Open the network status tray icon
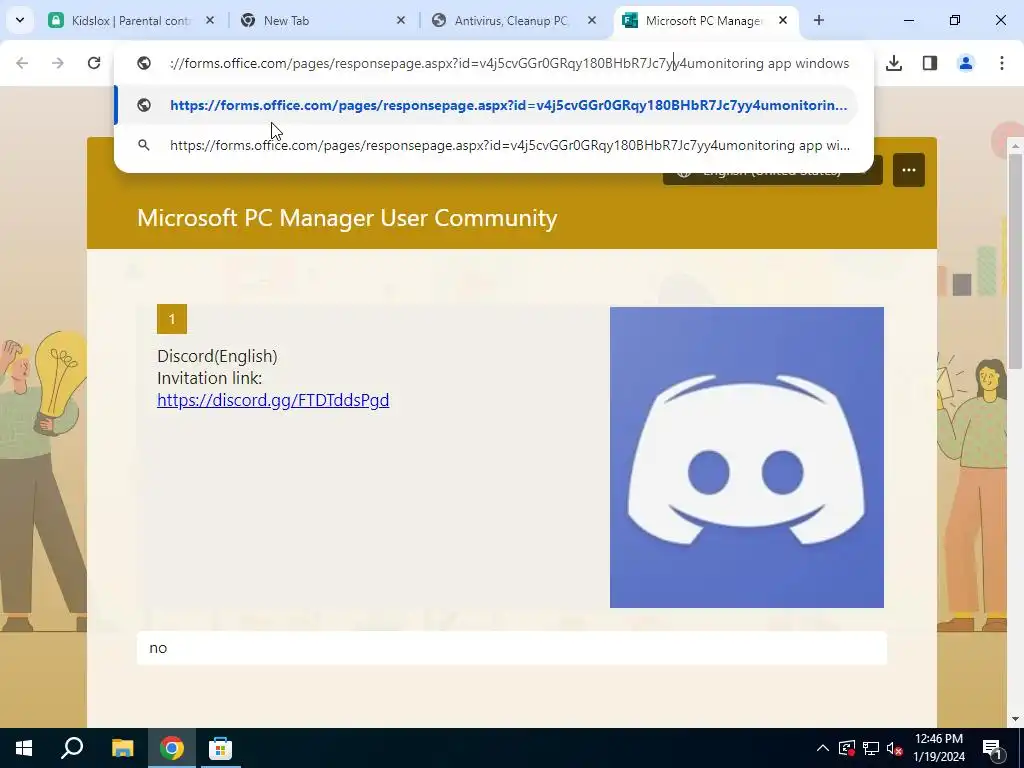The image size is (1024, 768). click(x=871, y=748)
